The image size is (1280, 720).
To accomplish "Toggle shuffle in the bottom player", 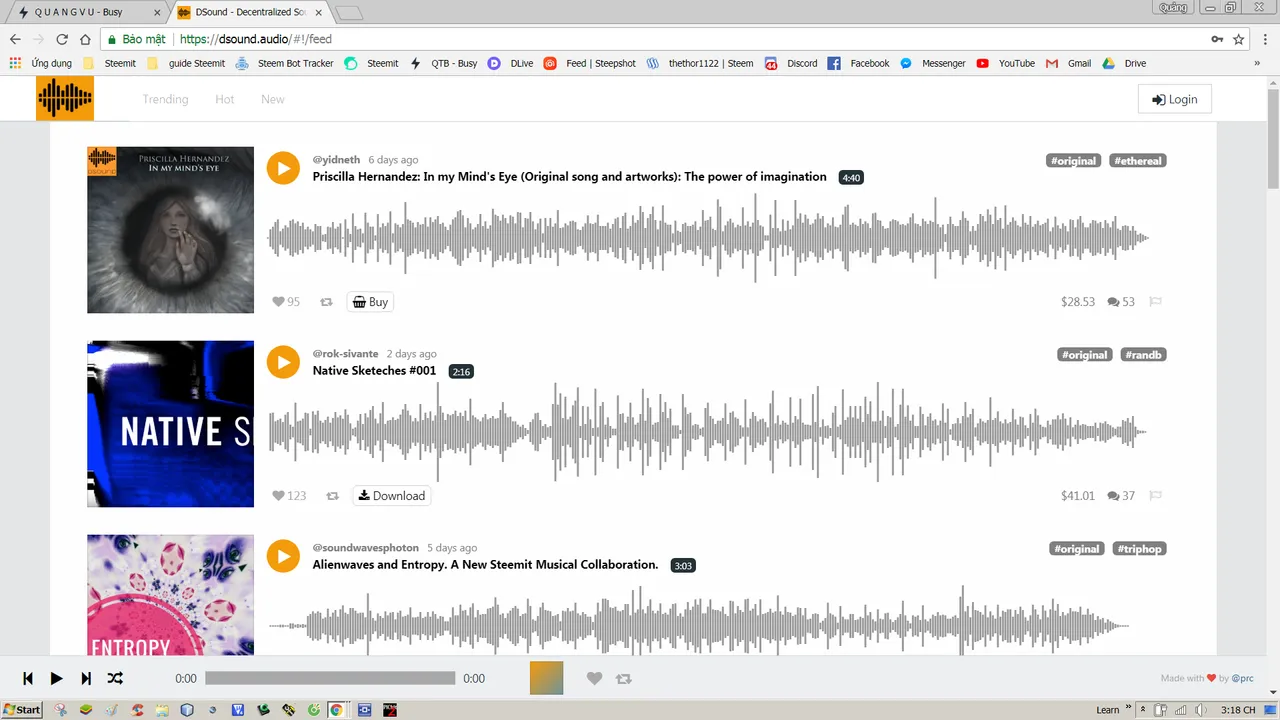I will click(x=115, y=678).
